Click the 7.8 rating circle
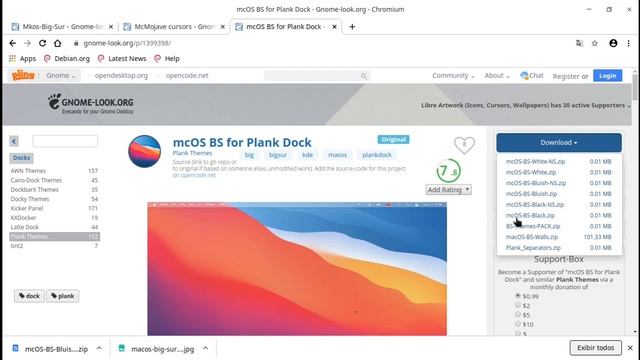The image size is (640, 360). (448, 171)
